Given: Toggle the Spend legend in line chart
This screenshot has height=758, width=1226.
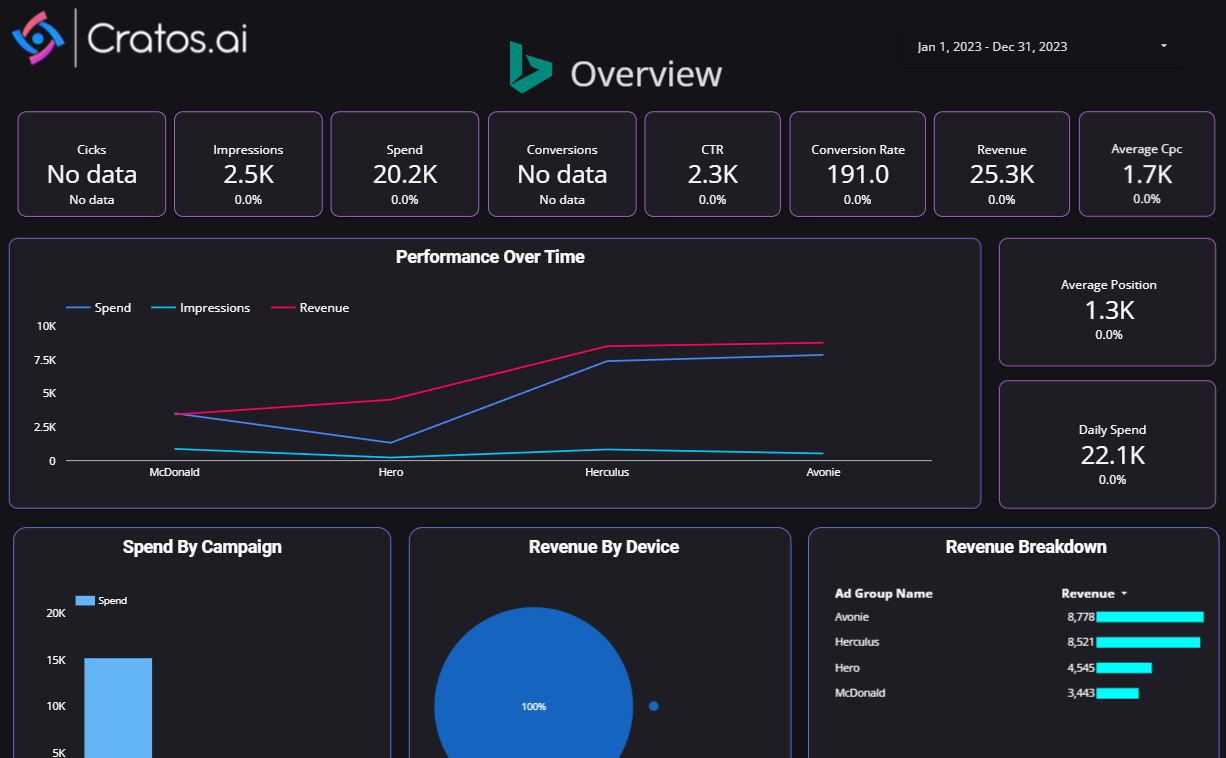Looking at the screenshot, I should 99,308.
